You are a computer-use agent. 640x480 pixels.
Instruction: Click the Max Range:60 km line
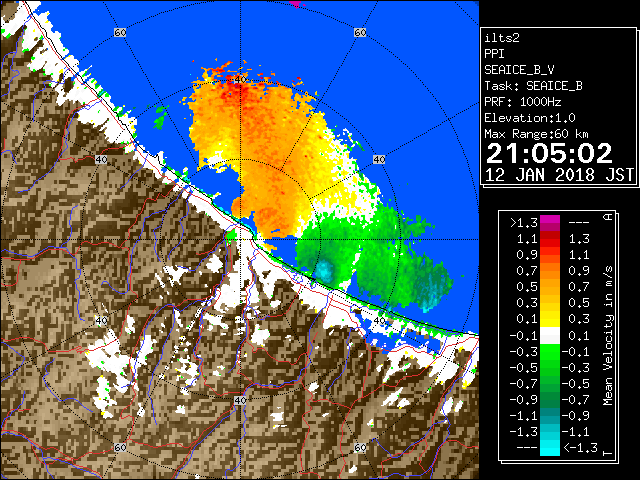tap(537, 134)
